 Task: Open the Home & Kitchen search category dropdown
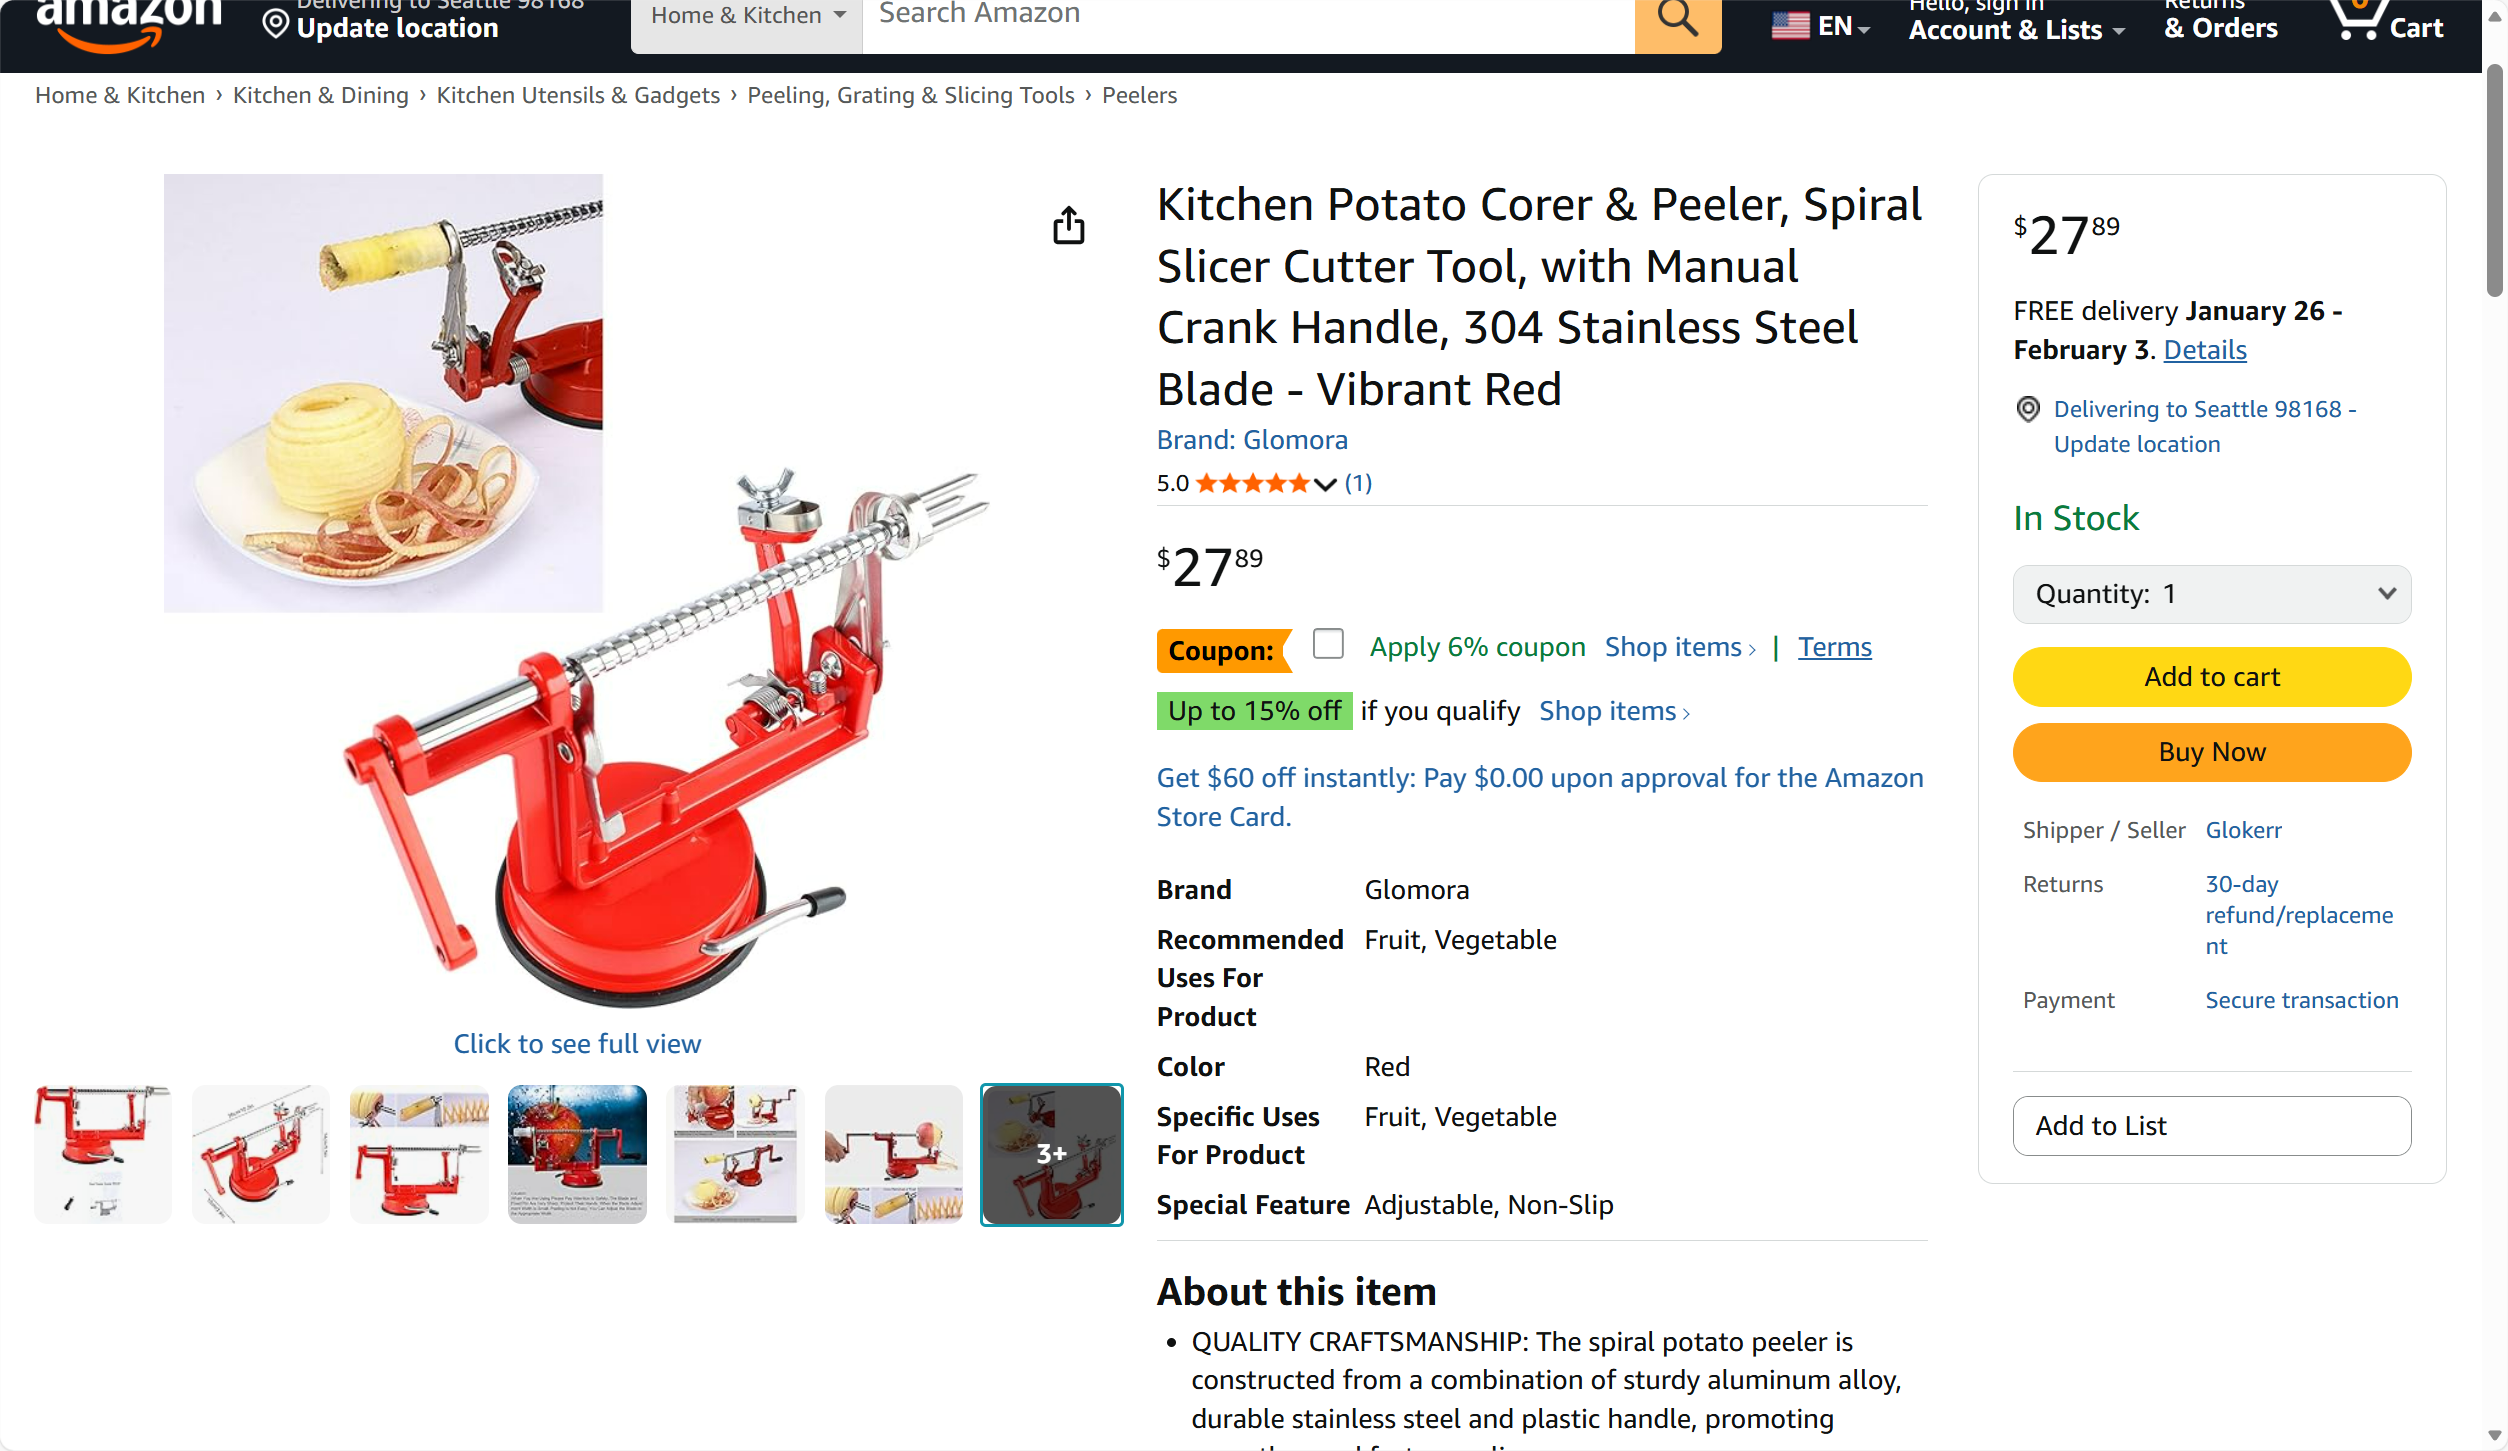(x=747, y=18)
